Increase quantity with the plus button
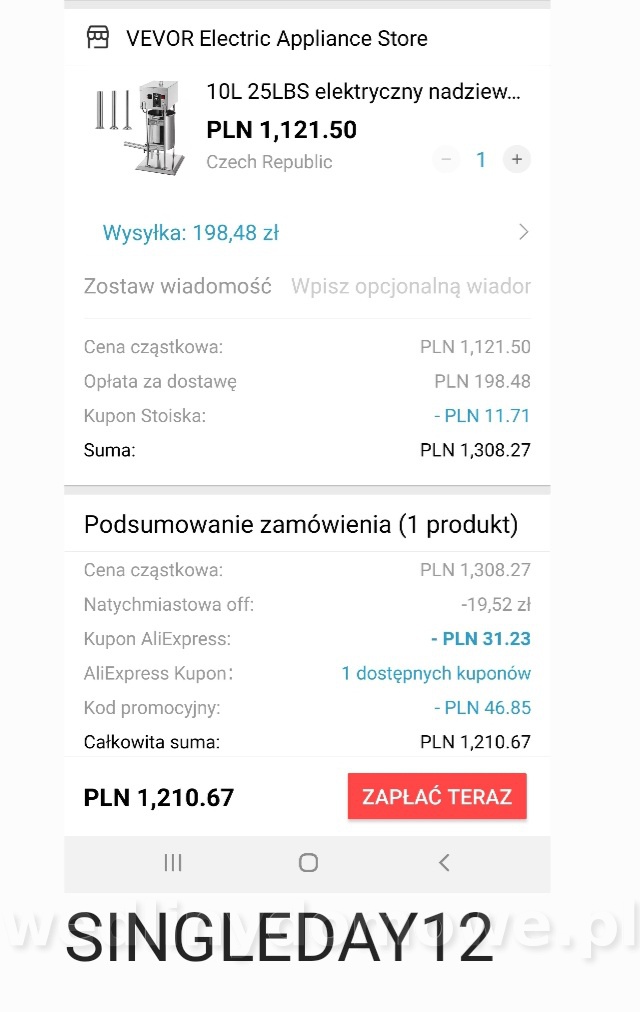This screenshot has width=640, height=1012. pyautogui.click(x=517, y=159)
